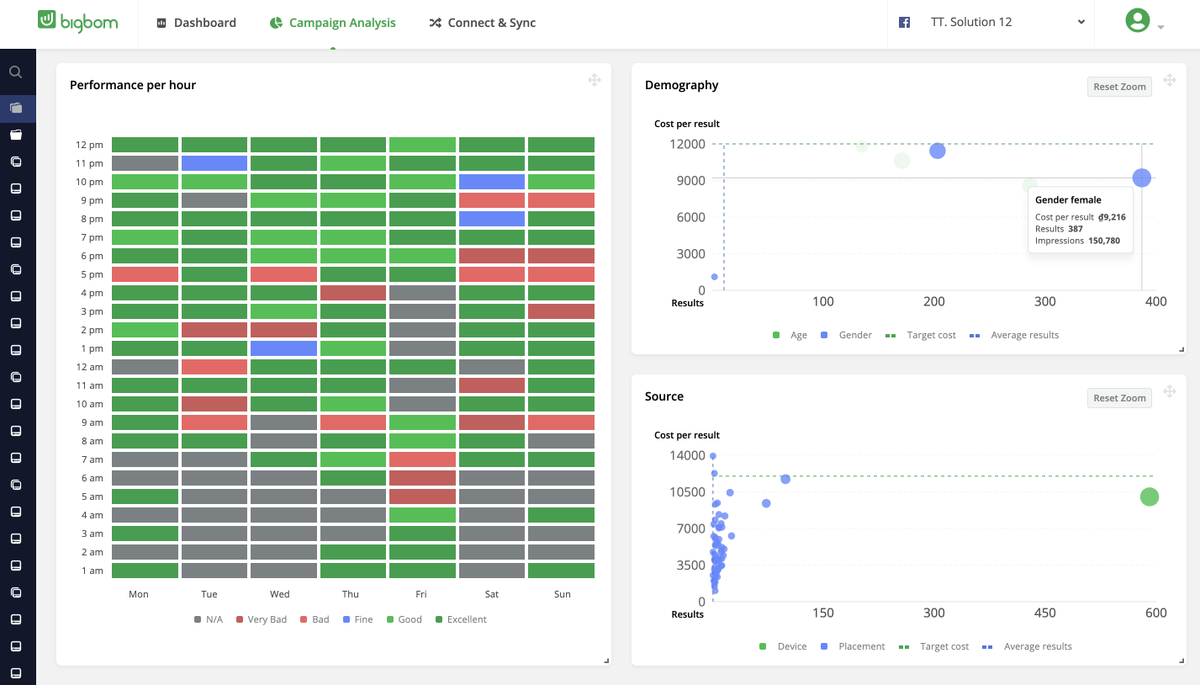
Task: Click the Dashboard grid icon
Action: point(162,23)
